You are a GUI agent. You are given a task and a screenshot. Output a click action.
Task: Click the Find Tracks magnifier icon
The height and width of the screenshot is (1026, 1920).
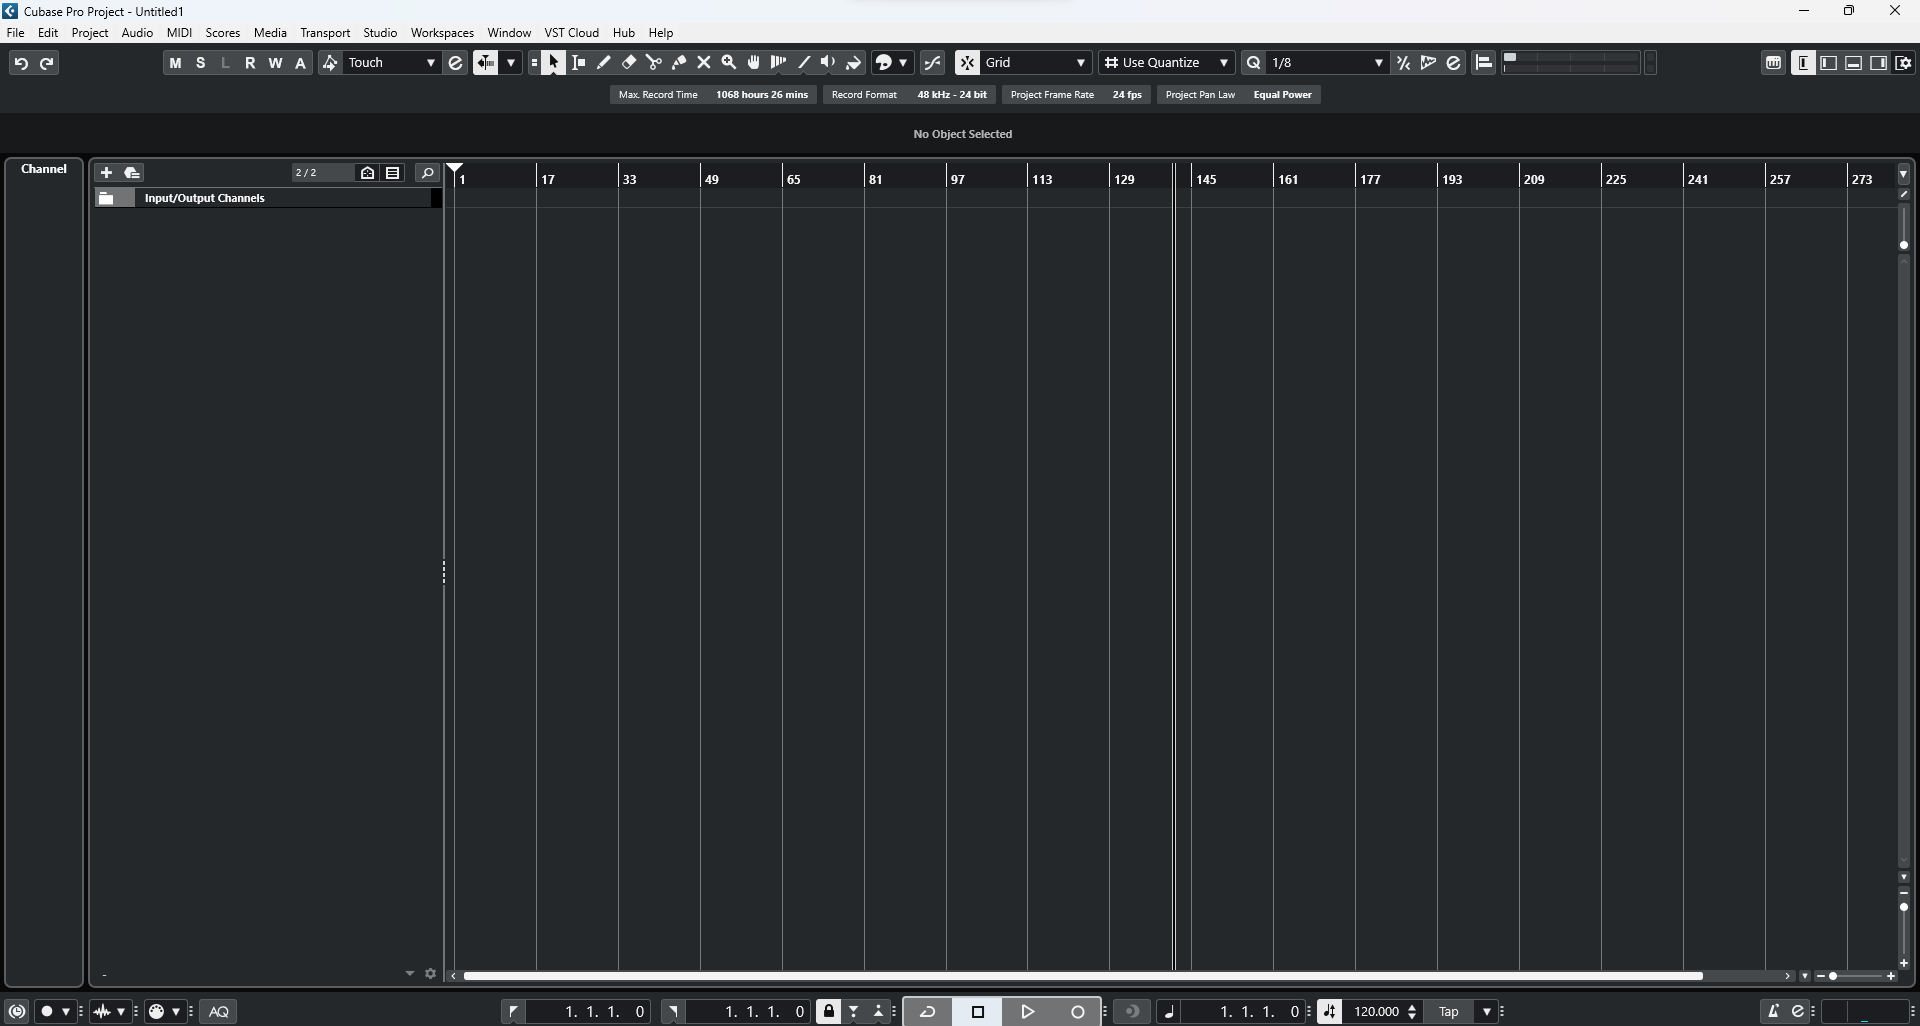tap(427, 173)
